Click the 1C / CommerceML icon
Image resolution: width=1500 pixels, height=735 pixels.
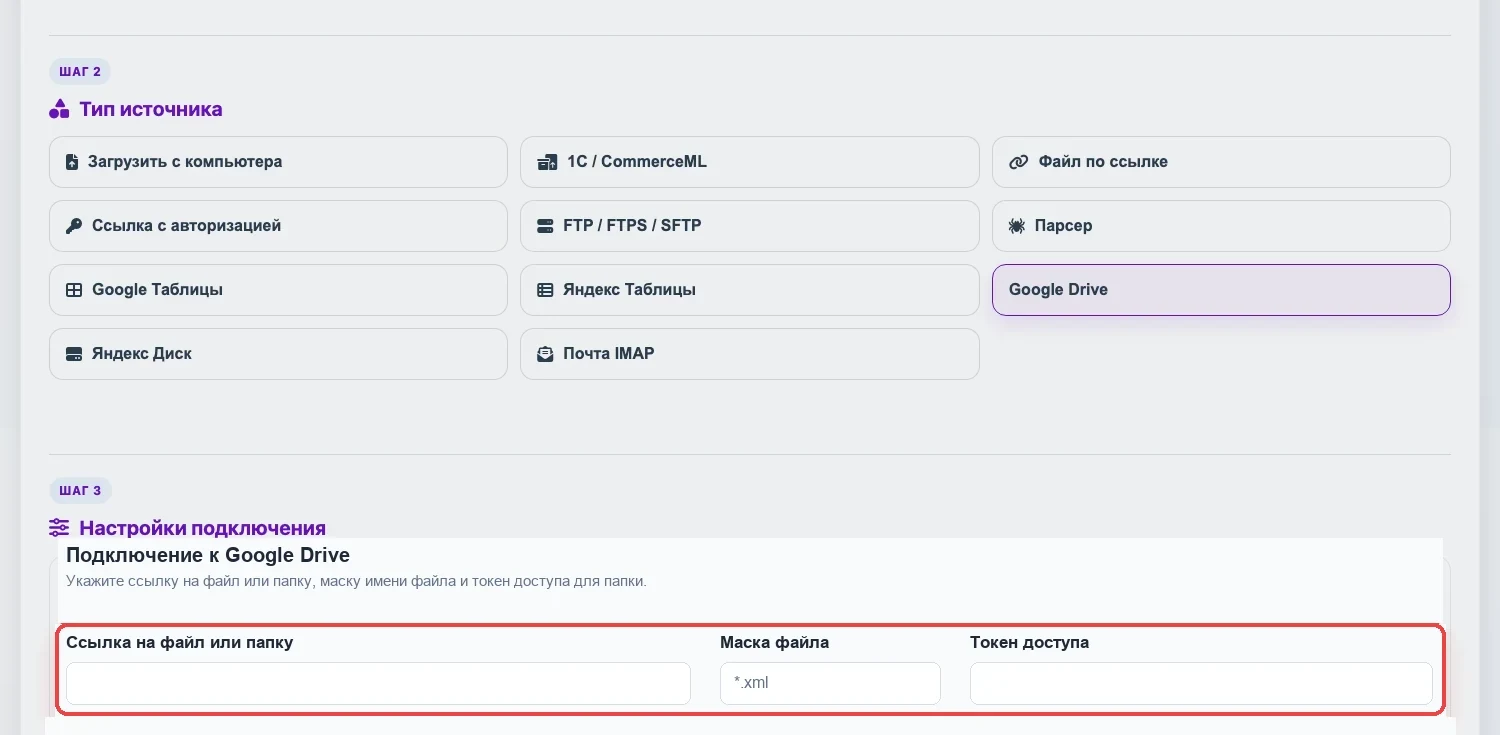547,162
